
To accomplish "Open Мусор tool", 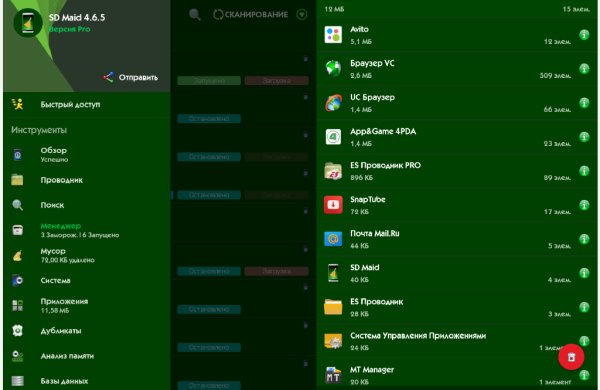I will tap(86, 255).
